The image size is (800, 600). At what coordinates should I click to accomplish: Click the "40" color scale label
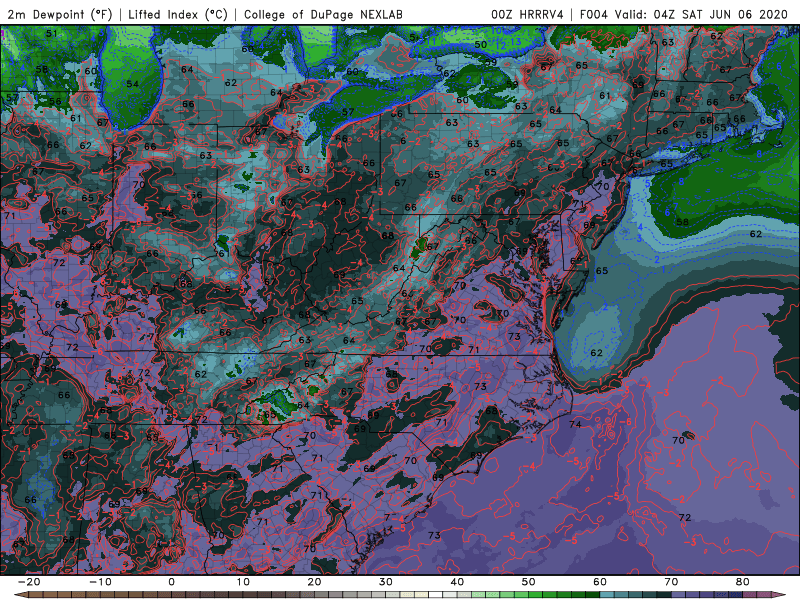pyautogui.click(x=457, y=582)
